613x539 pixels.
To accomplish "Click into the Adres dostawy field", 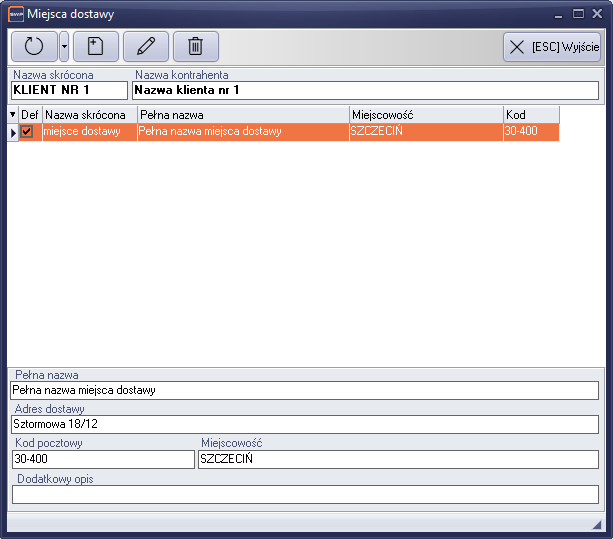I will pyautogui.click(x=304, y=424).
